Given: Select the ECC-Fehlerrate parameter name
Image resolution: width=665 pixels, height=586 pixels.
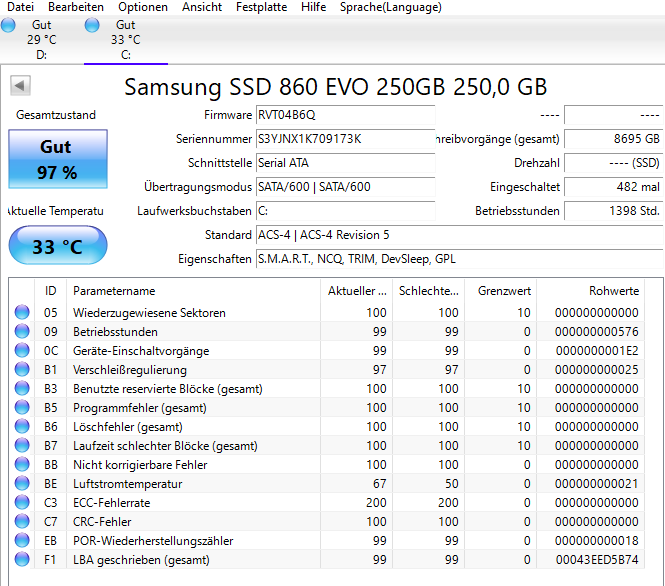Looking at the screenshot, I should pos(112,503).
